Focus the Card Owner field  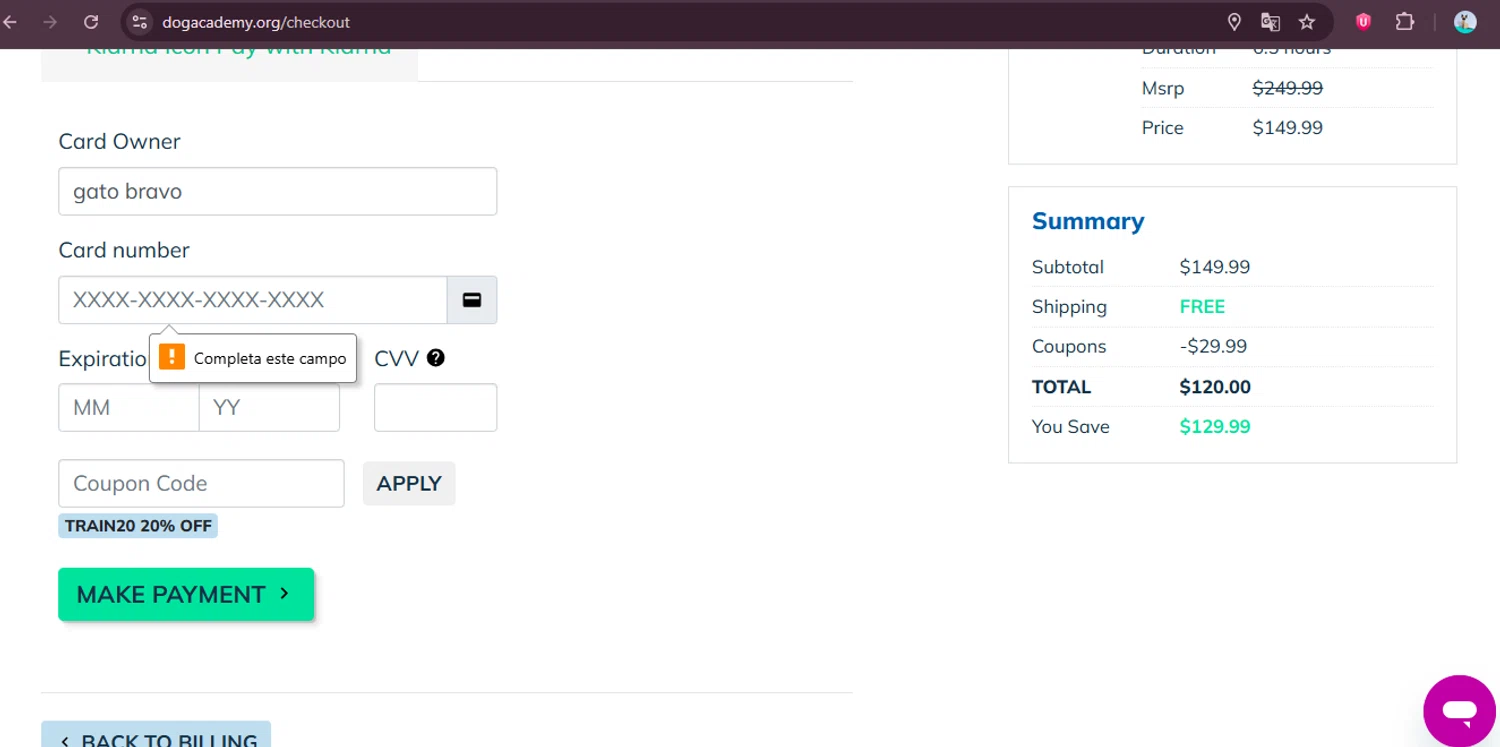coord(278,191)
